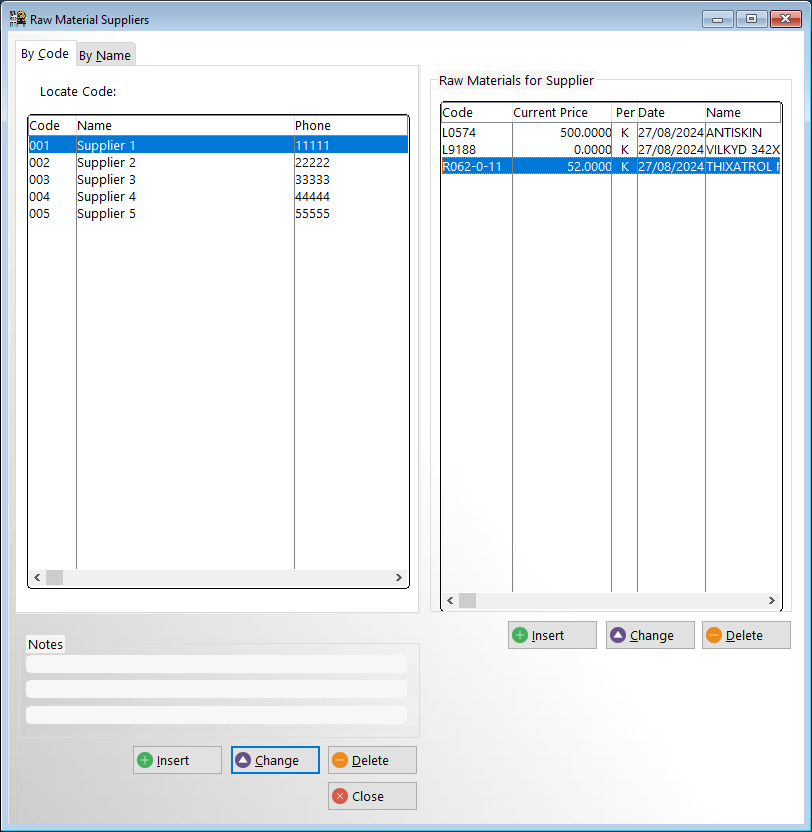Click the app icon in the title bar
The width and height of the screenshot is (812, 832).
17,19
